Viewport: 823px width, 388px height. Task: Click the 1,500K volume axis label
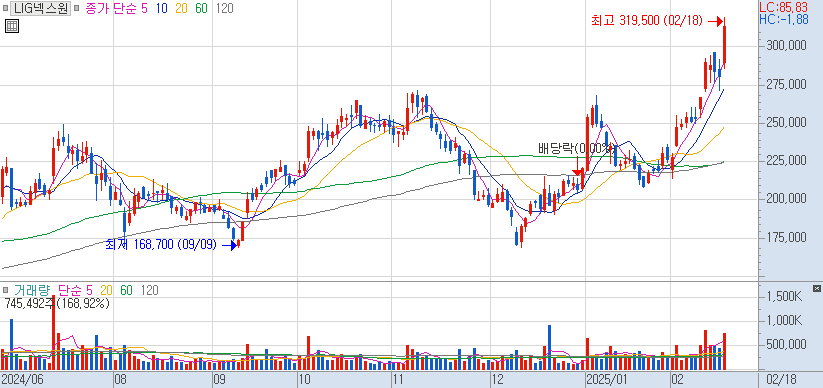pos(784,297)
